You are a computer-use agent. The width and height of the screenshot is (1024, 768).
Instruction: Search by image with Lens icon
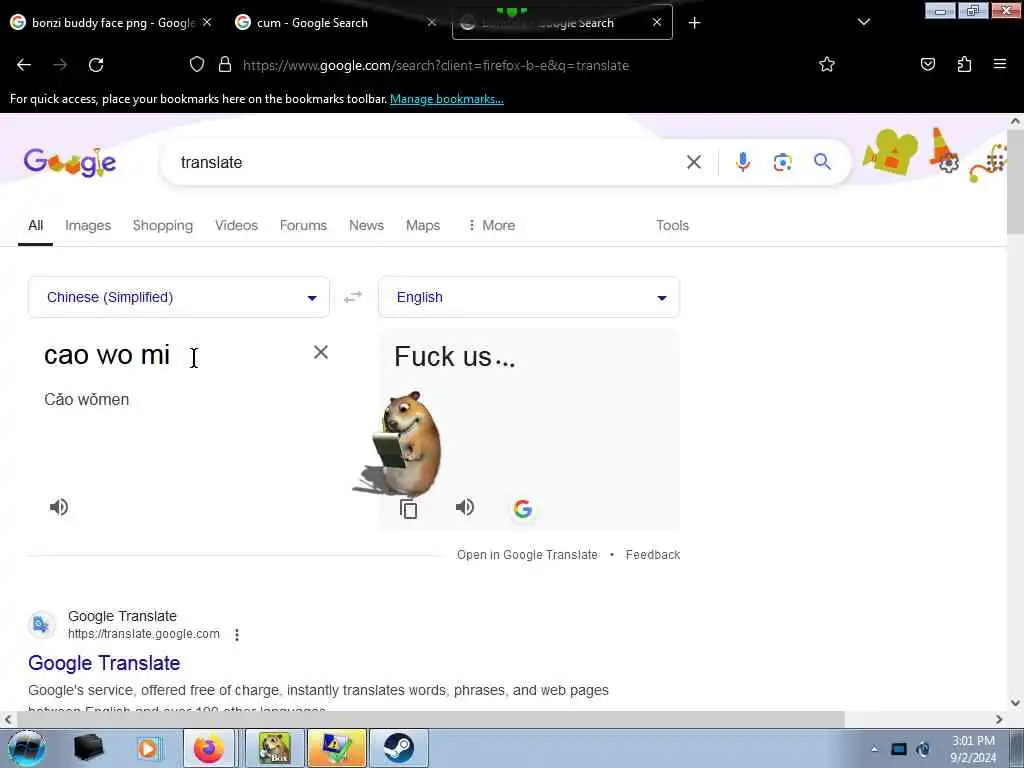click(782, 162)
